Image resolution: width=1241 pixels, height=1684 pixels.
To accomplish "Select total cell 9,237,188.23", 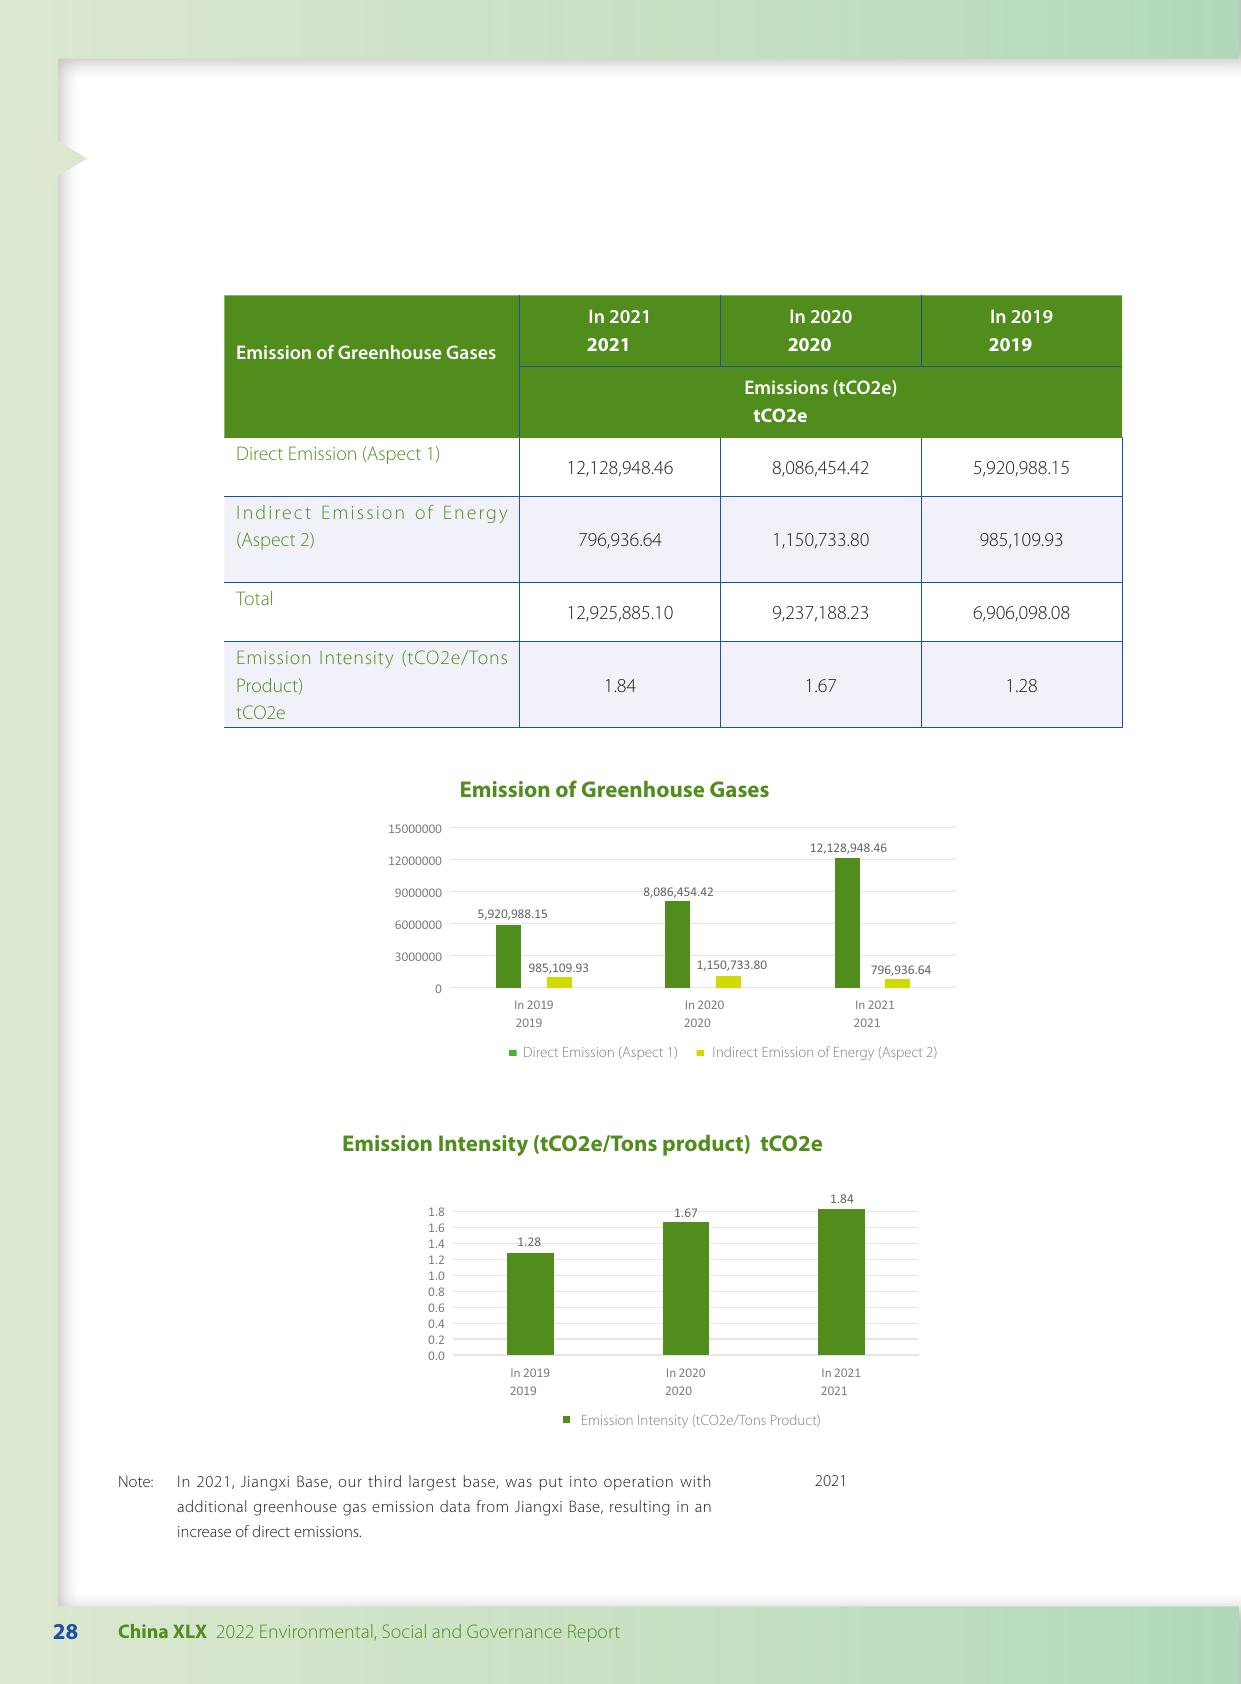I will [x=820, y=613].
